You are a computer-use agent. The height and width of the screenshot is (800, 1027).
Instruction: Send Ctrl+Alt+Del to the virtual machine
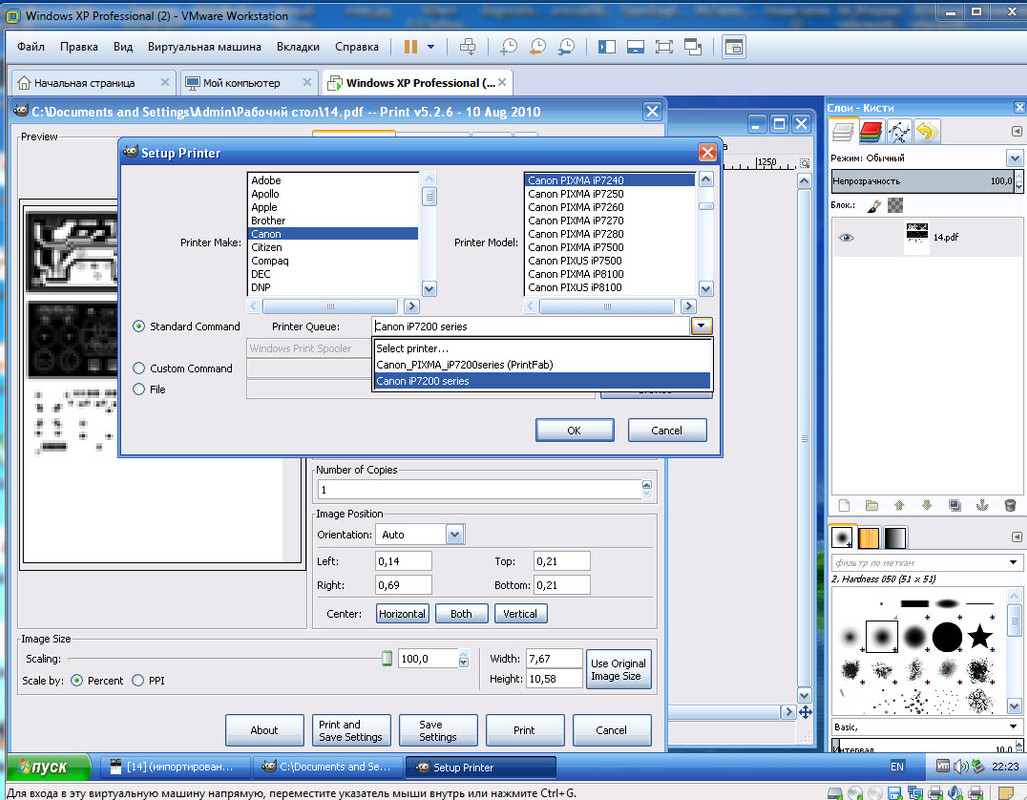coord(468,47)
